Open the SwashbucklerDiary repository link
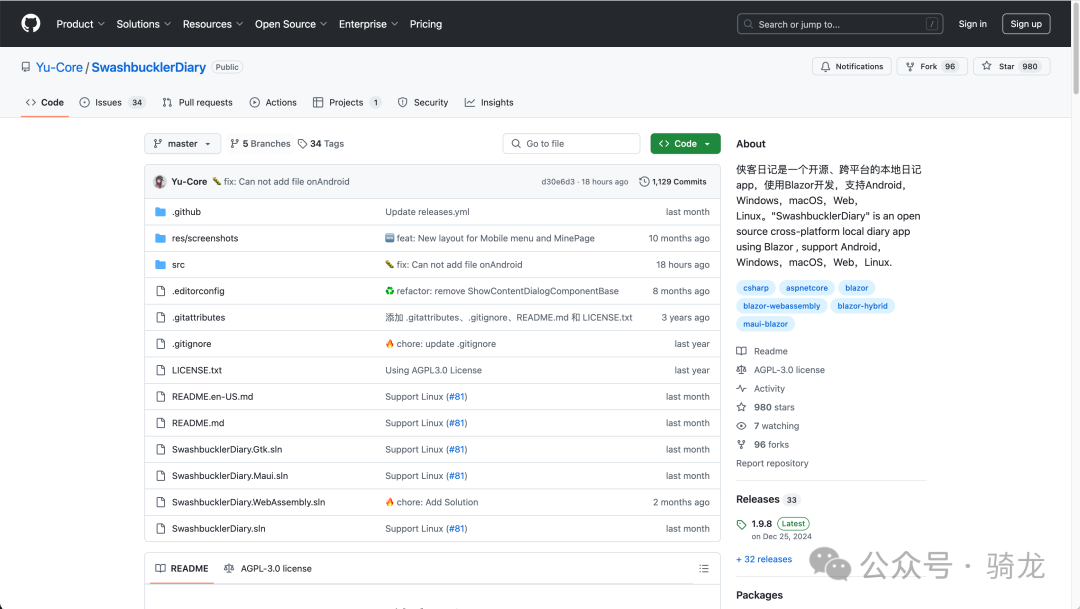Screen dimensions: 1080x609 (x=149, y=67)
